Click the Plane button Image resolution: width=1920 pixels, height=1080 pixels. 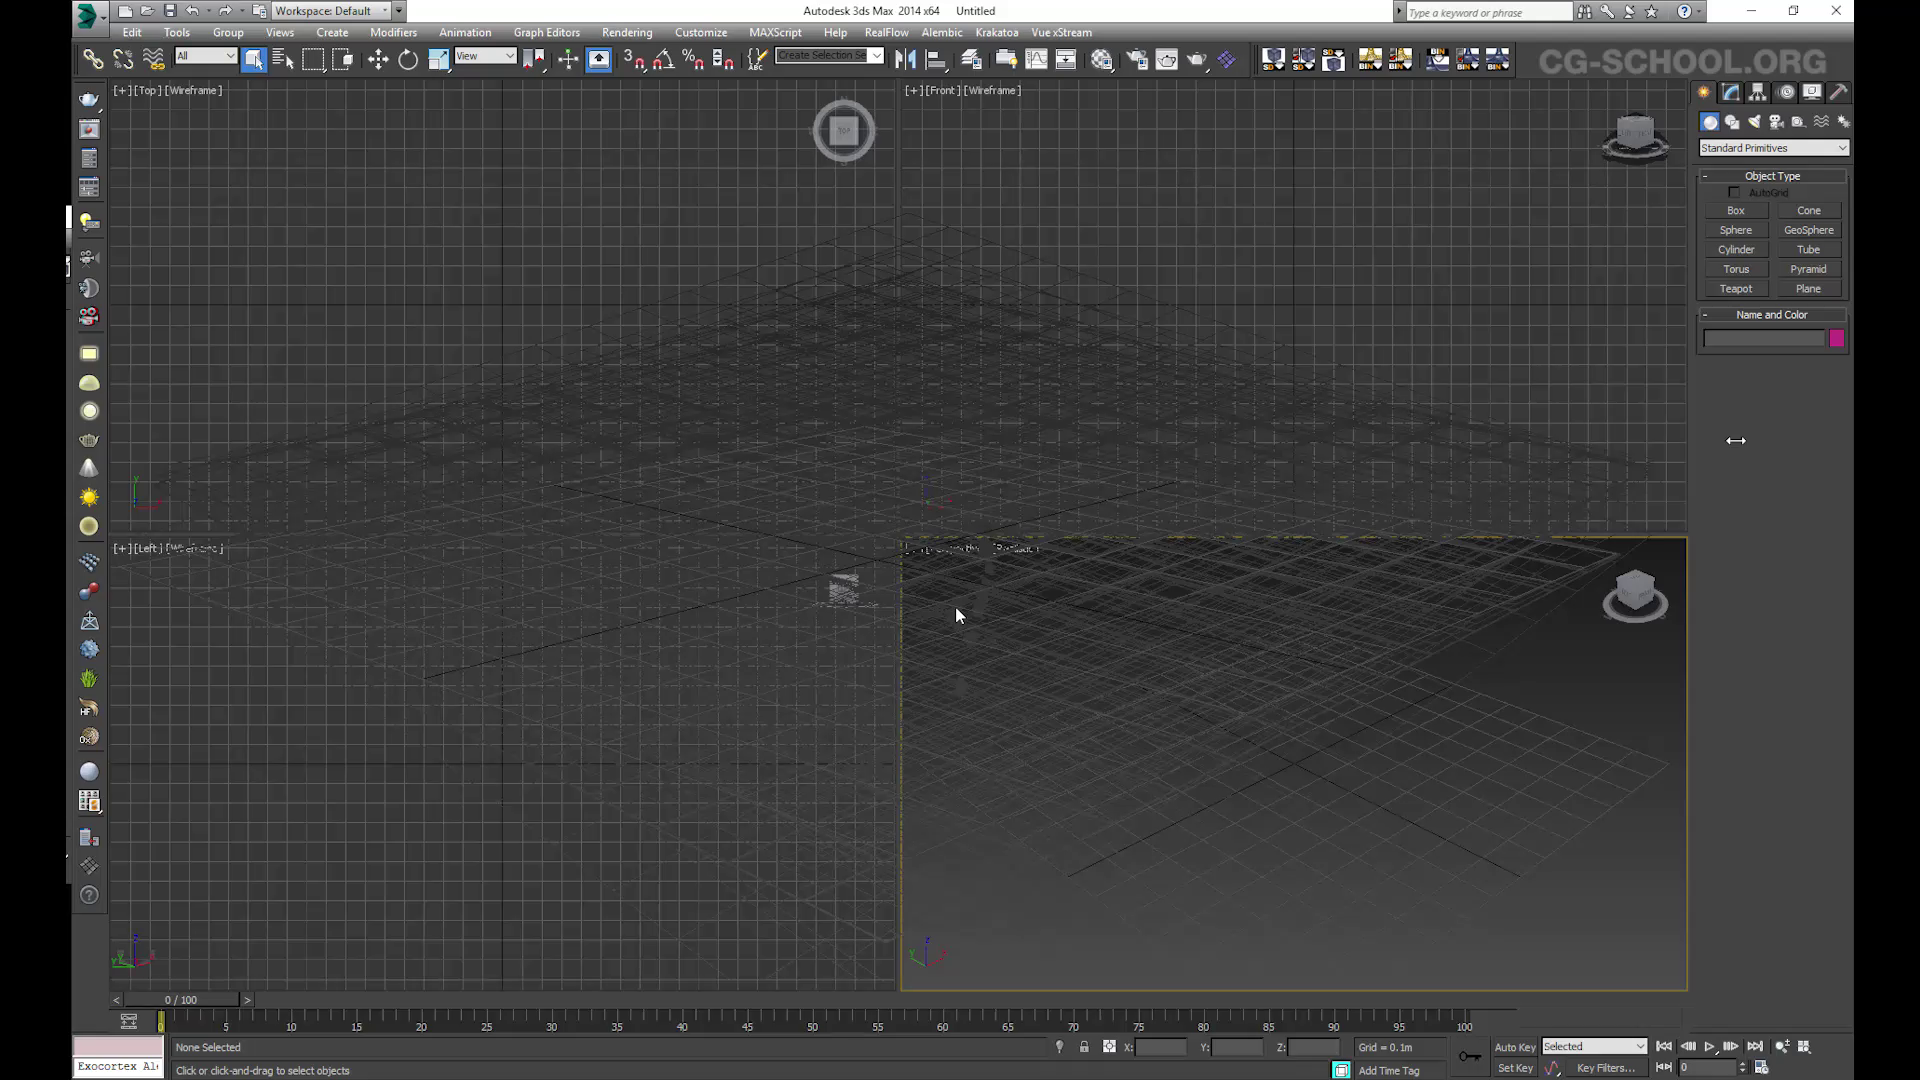click(1808, 289)
